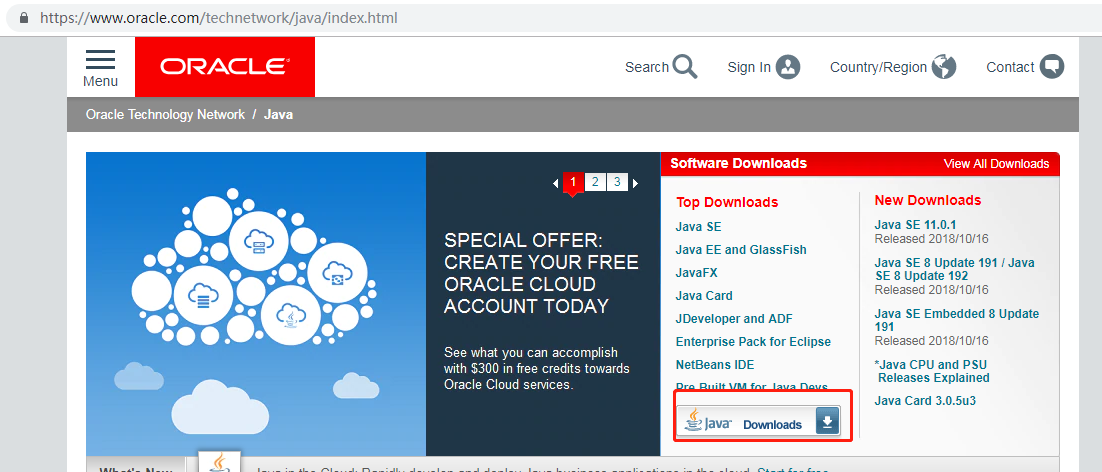Click the Country/Region text
The image size is (1102, 472).
click(879, 67)
